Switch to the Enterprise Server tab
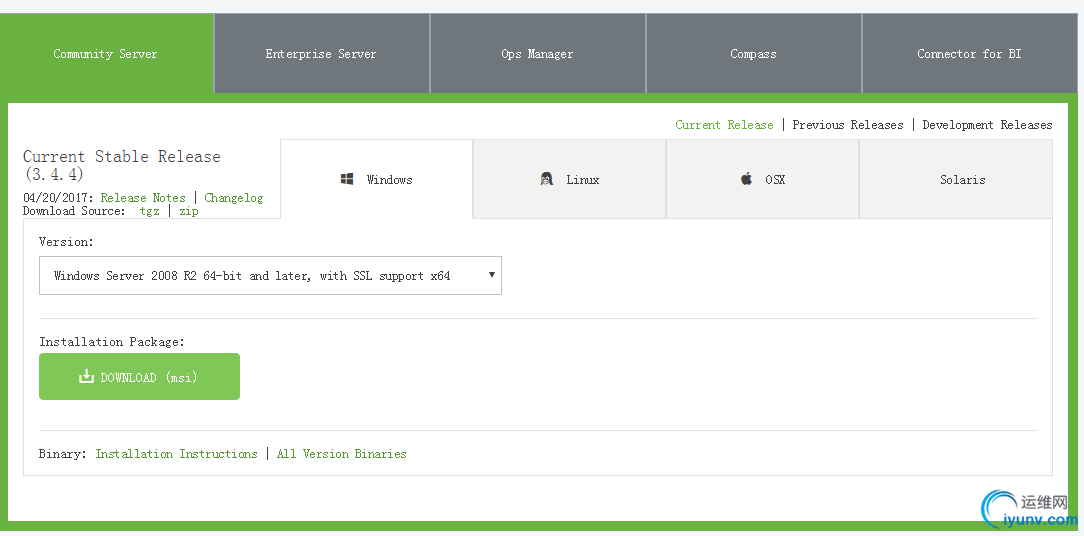1084x536 pixels. [x=321, y=53]
